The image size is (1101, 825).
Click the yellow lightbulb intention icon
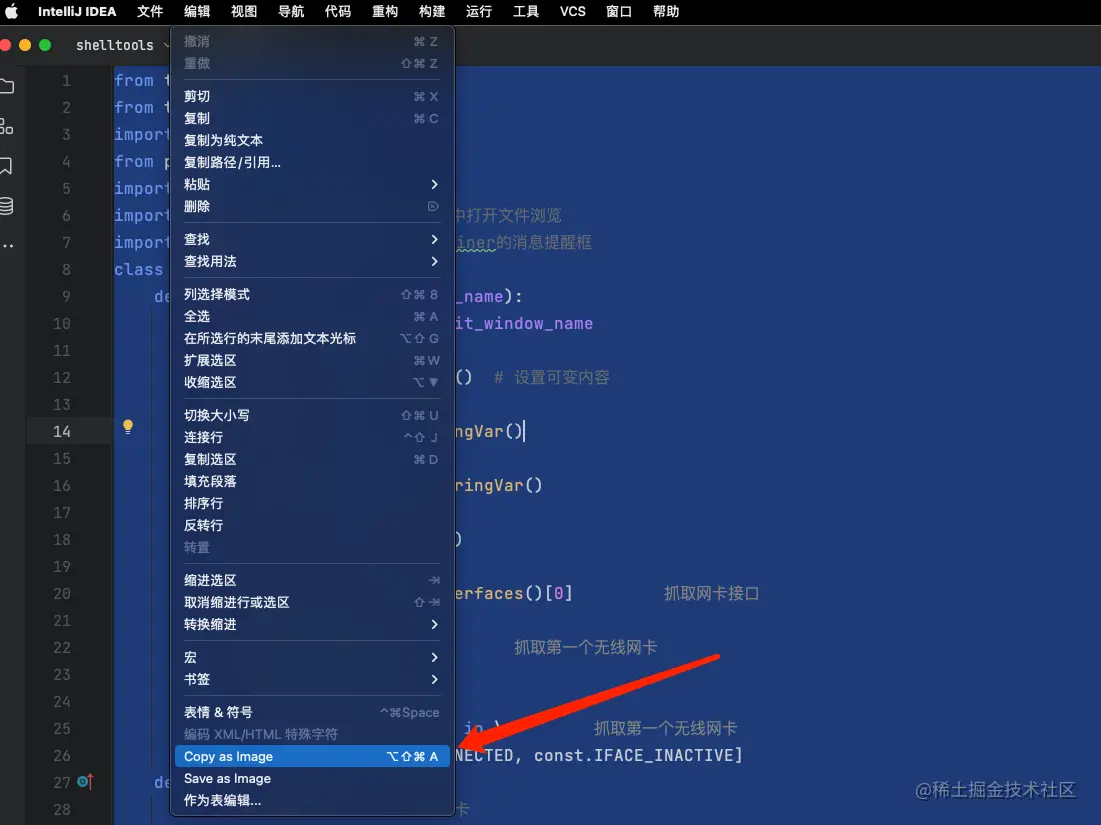[128, 426]
